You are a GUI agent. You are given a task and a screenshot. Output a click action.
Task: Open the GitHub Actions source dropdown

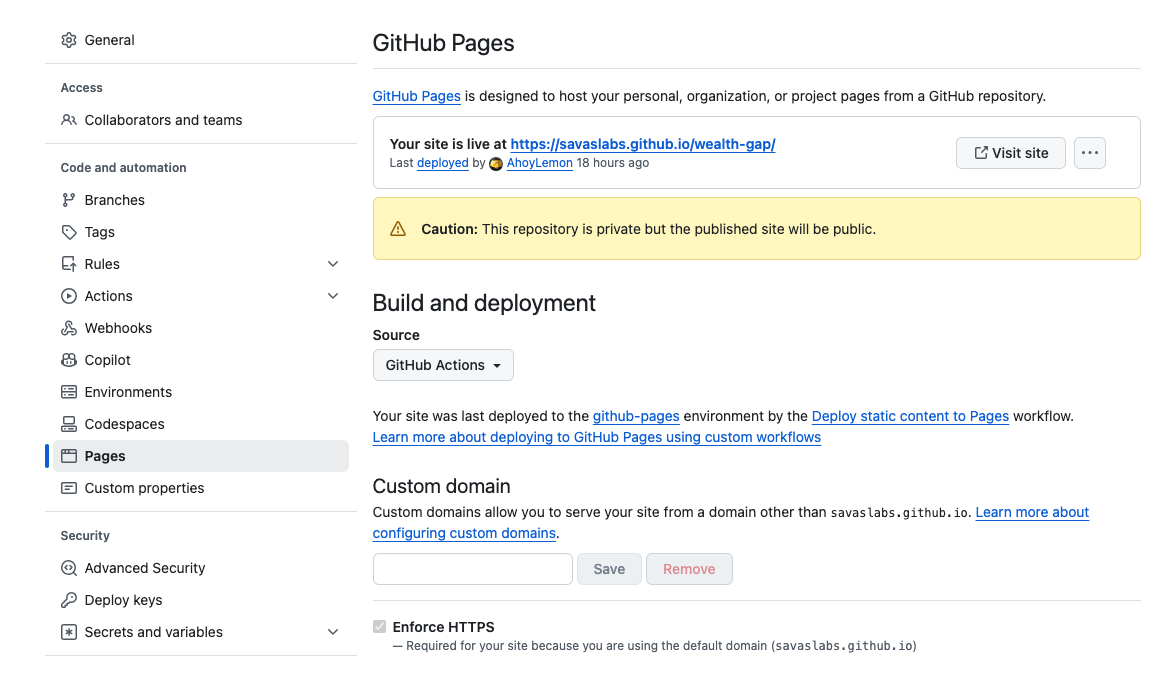443,365
